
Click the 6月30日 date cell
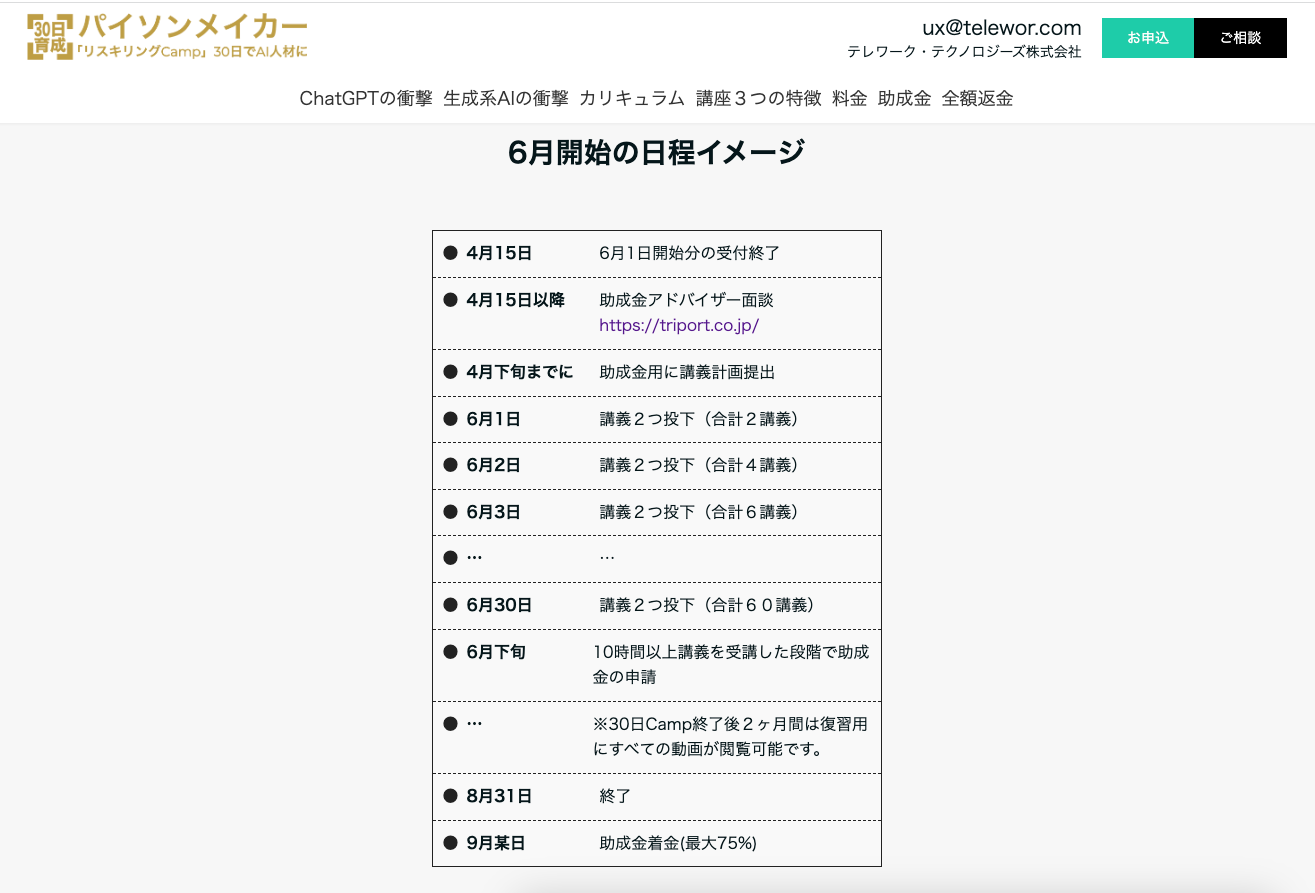pos(499,605)
